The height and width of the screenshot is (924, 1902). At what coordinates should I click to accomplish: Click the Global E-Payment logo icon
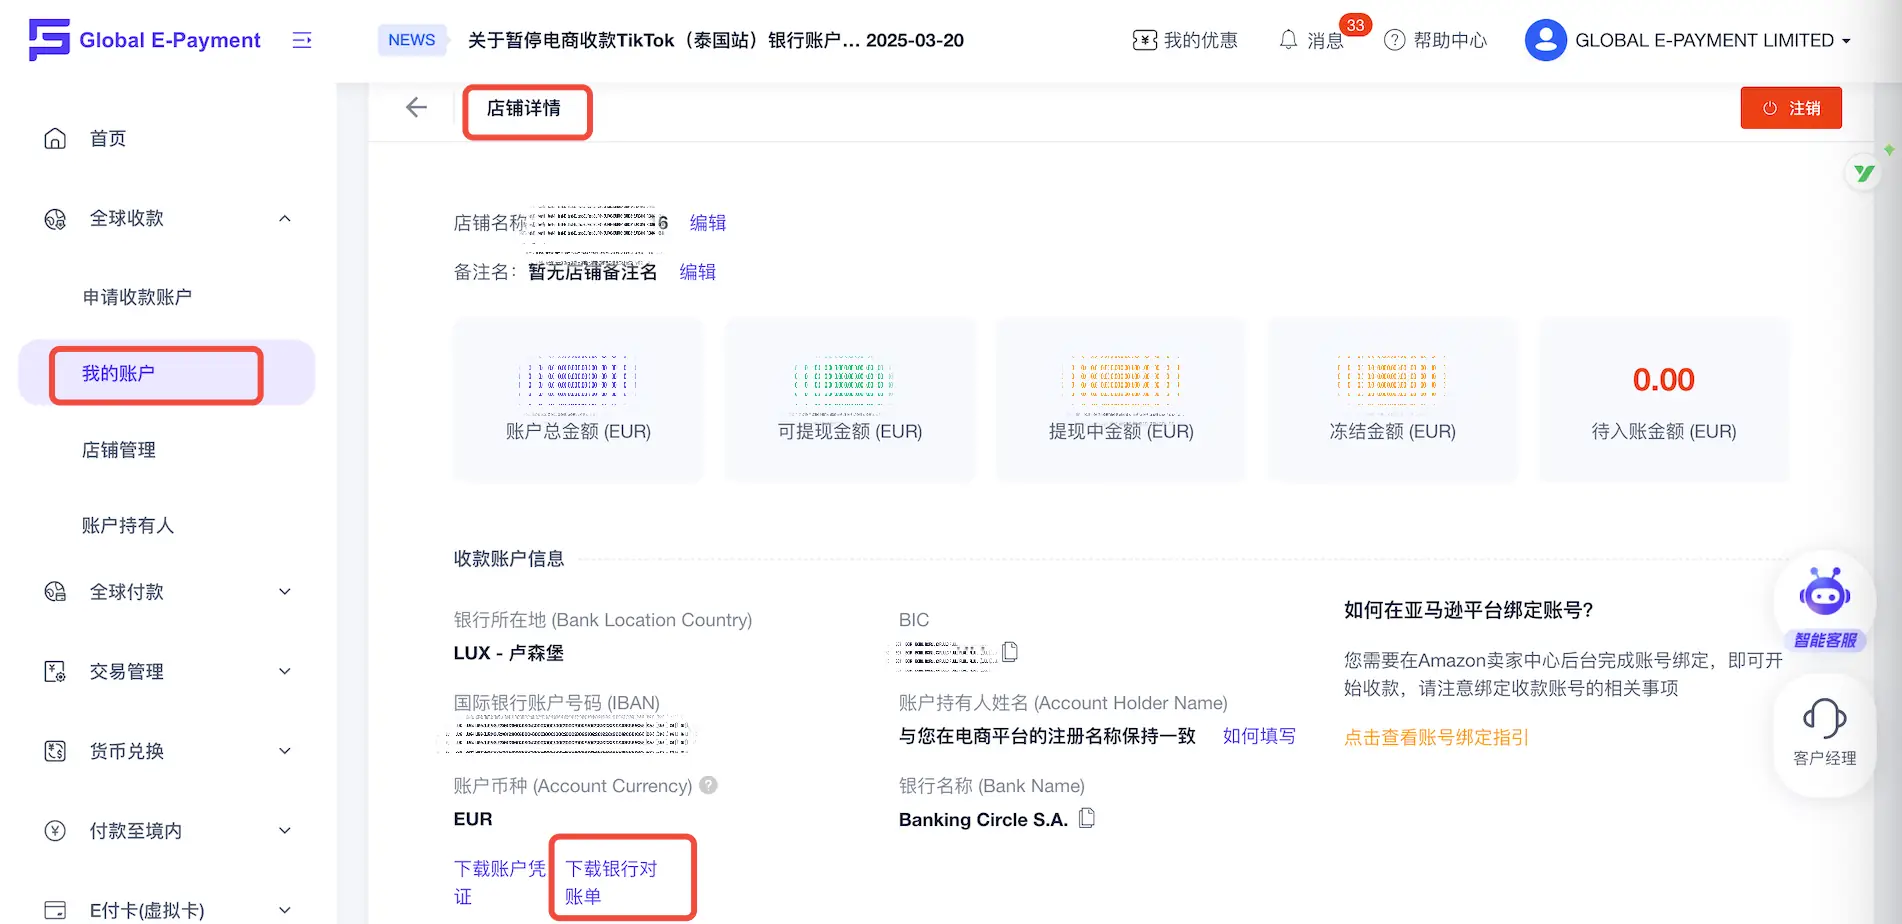49,40
